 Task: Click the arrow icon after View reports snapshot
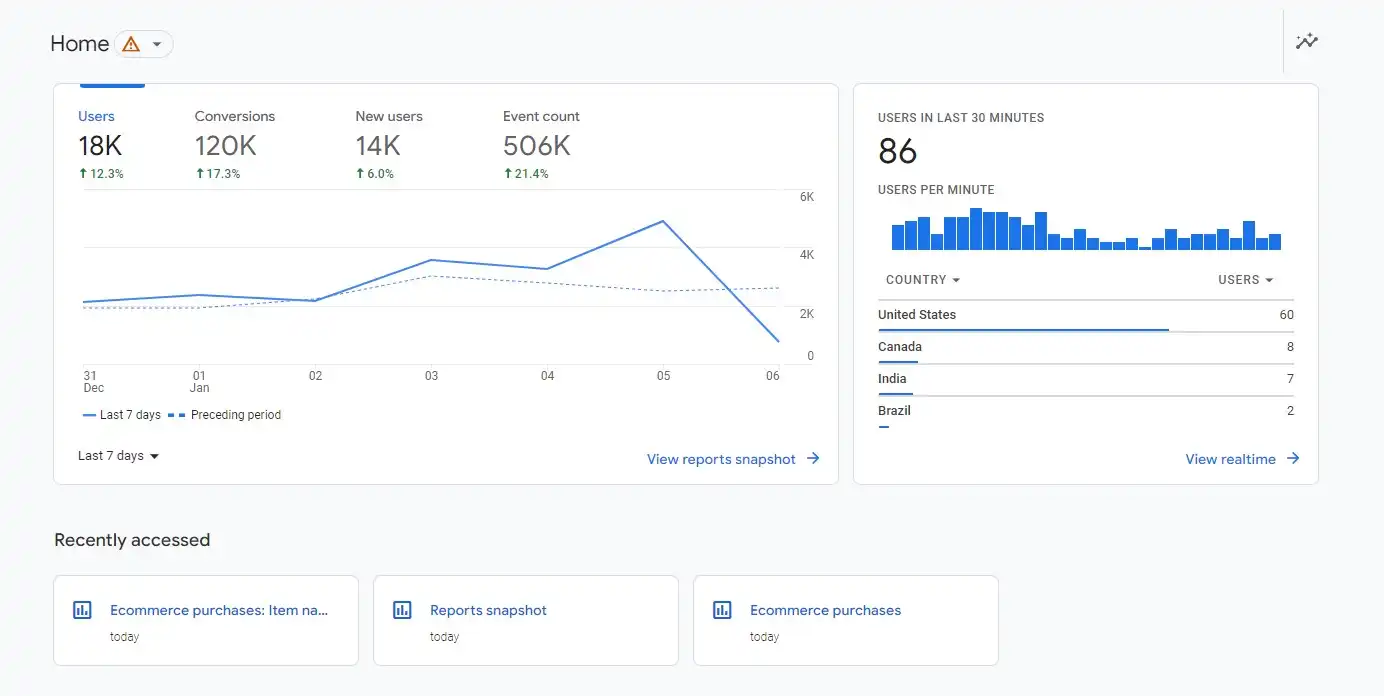[813, 459]
